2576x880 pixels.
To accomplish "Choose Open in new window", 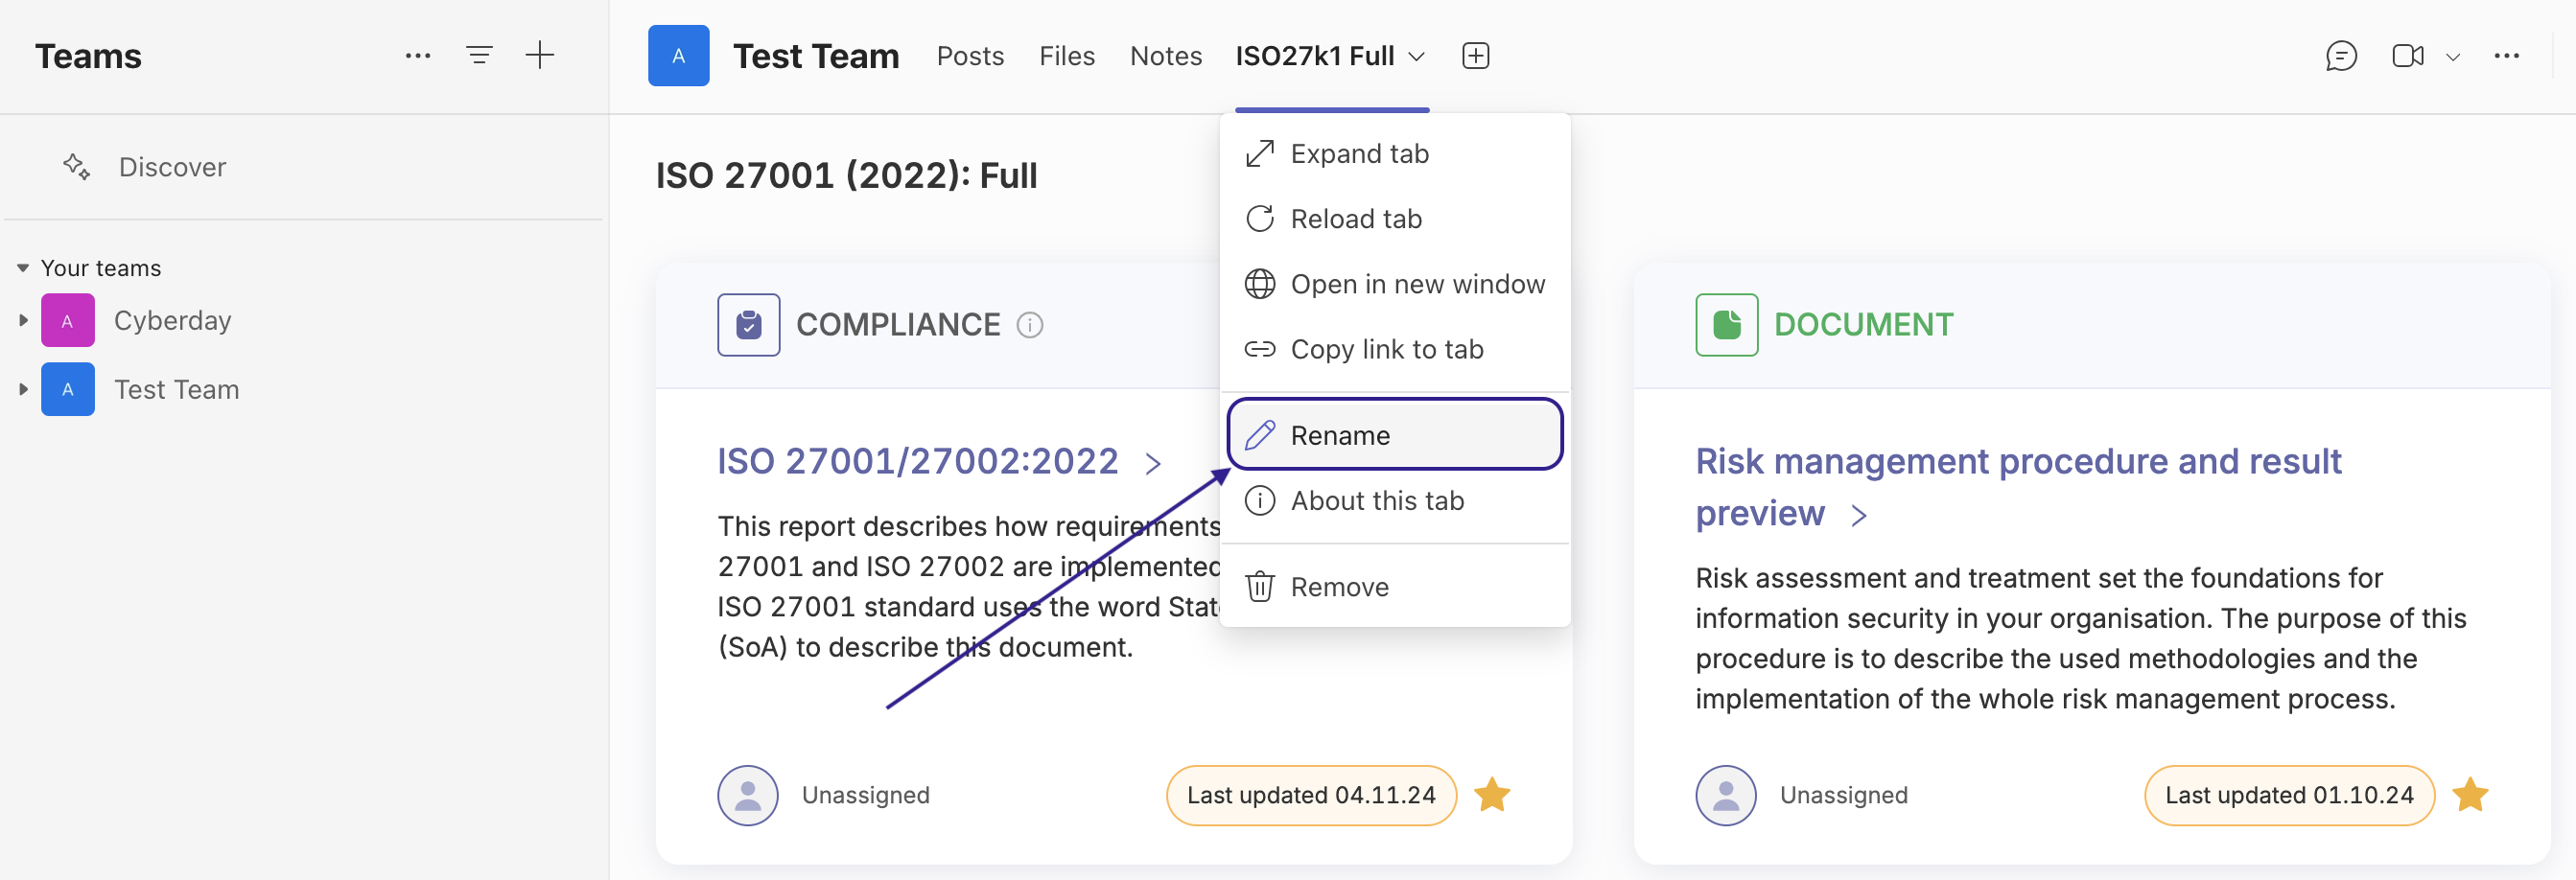I will pos(1394,284).
